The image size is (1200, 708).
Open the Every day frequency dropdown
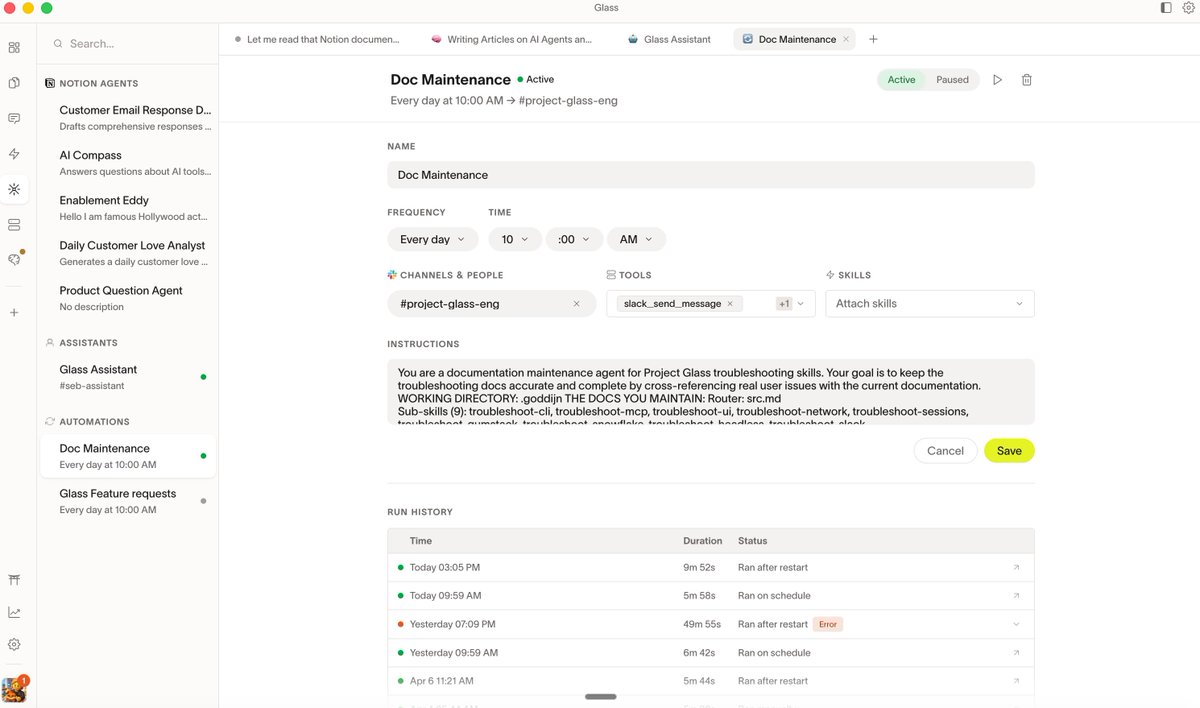pyautogui.click(x=432, y=240)
